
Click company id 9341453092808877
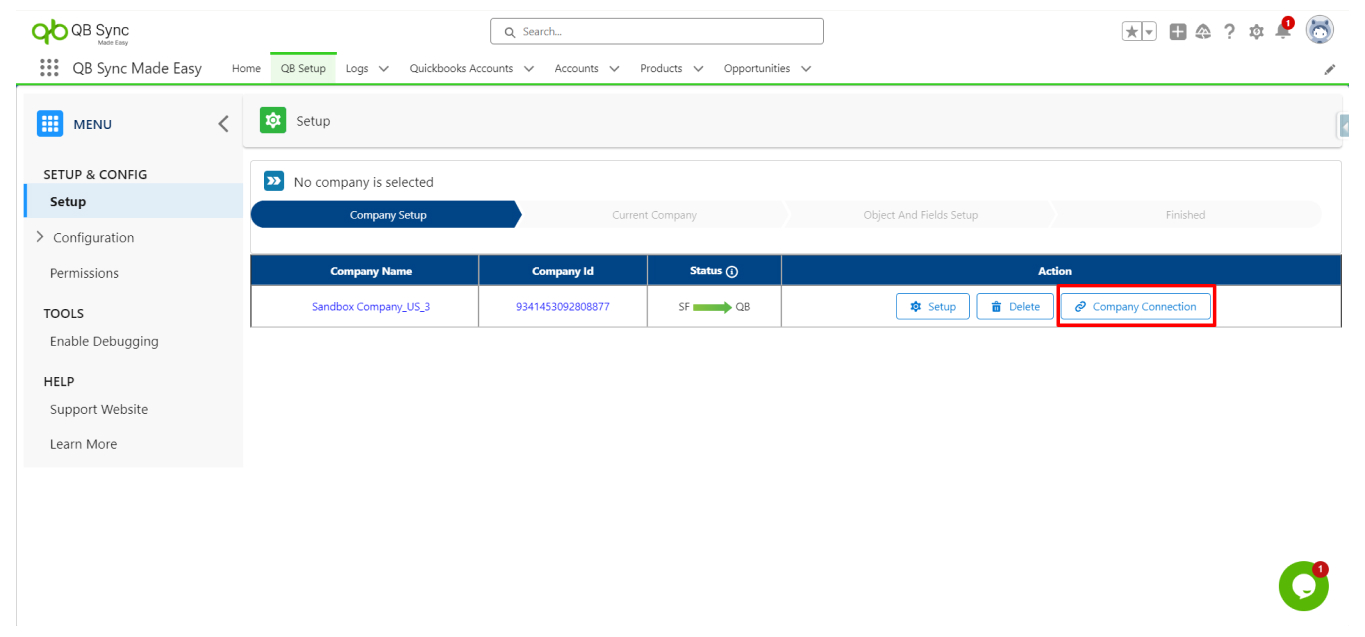[562, 307]
